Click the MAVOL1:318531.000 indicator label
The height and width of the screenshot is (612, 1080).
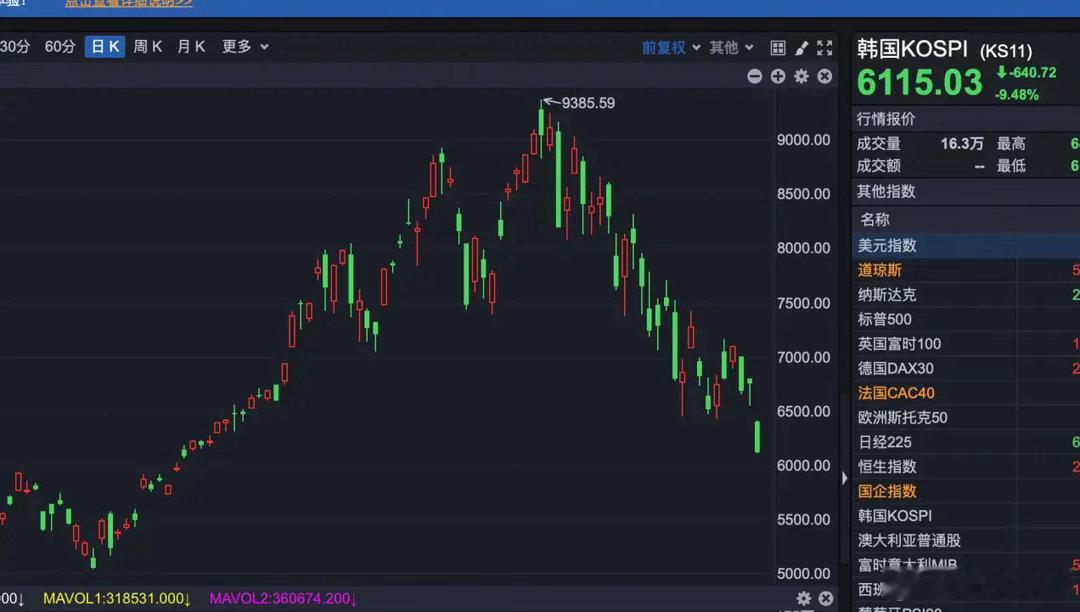coord(116,598)
